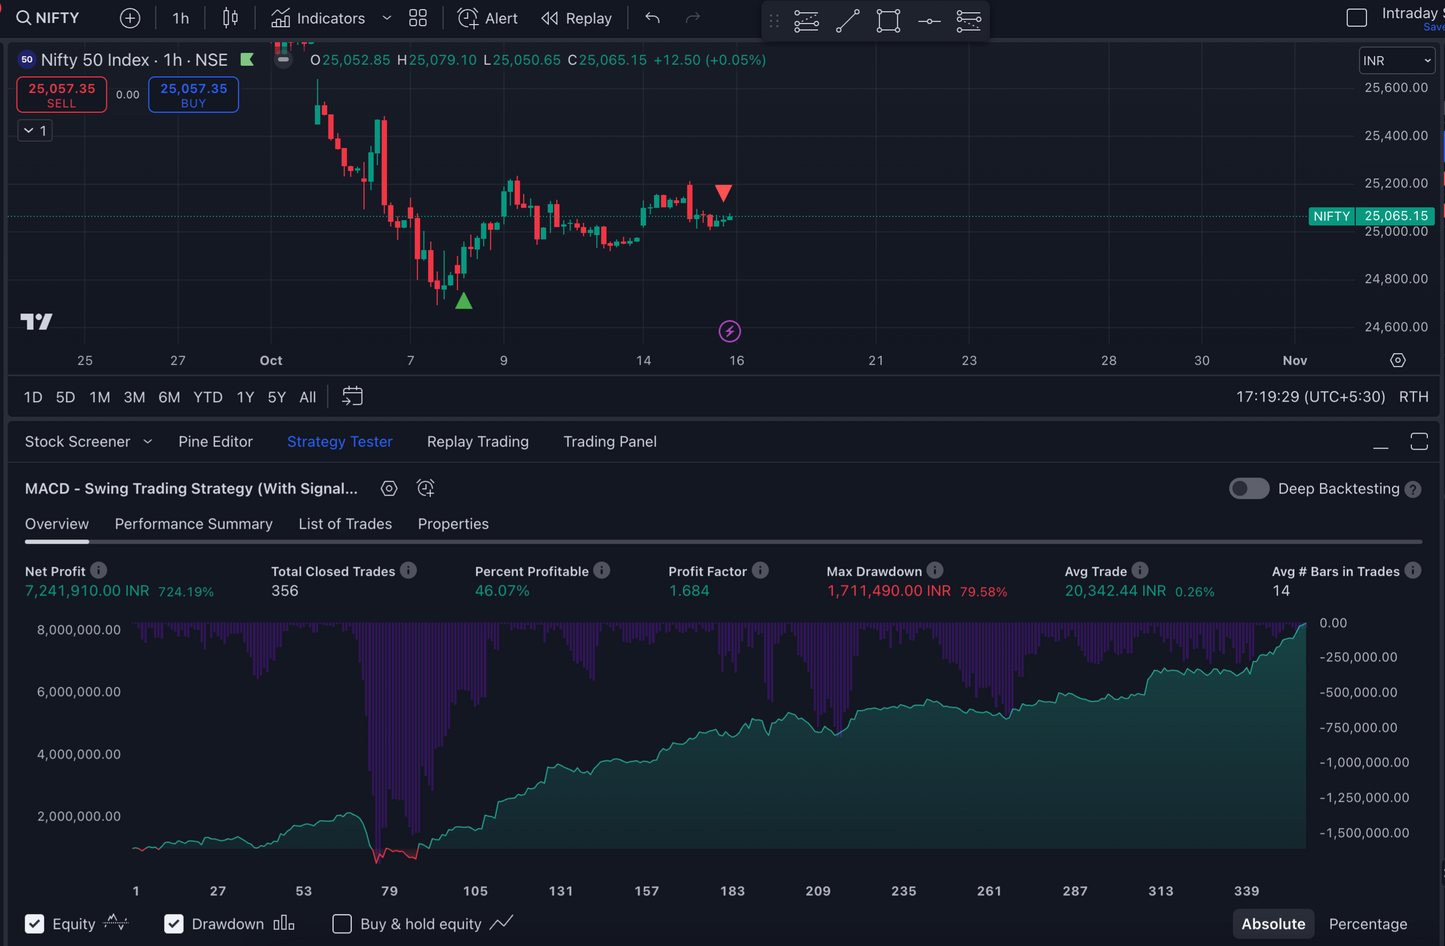The width and height of the screenshot is (1445, 946).
Task: Open price scale settings gear icon
Action: tap(1398, 360)
